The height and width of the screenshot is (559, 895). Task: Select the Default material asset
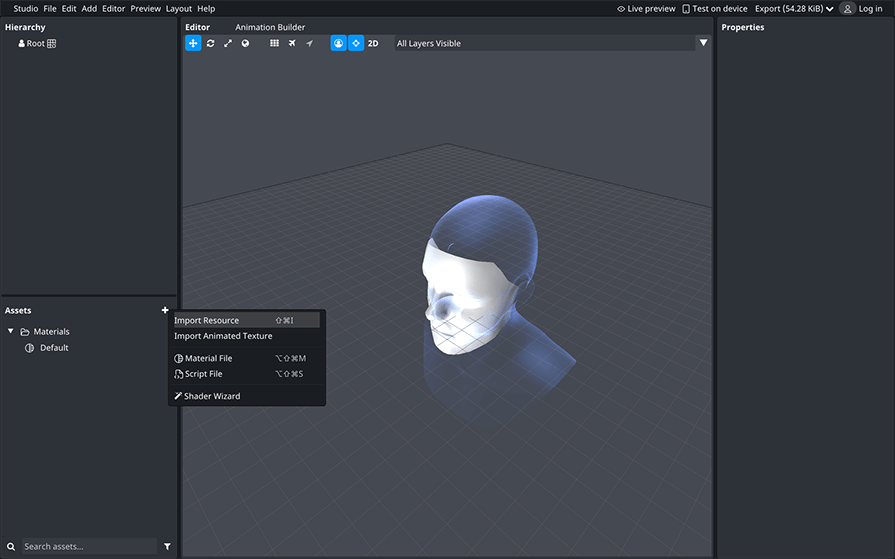click(x=54, y=348)
